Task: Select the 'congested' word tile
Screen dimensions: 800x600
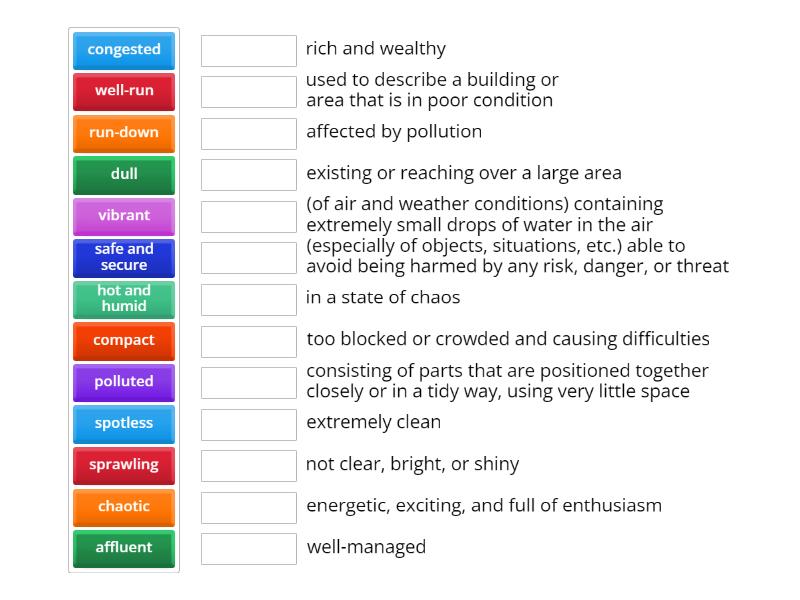Action: (123, 50)
